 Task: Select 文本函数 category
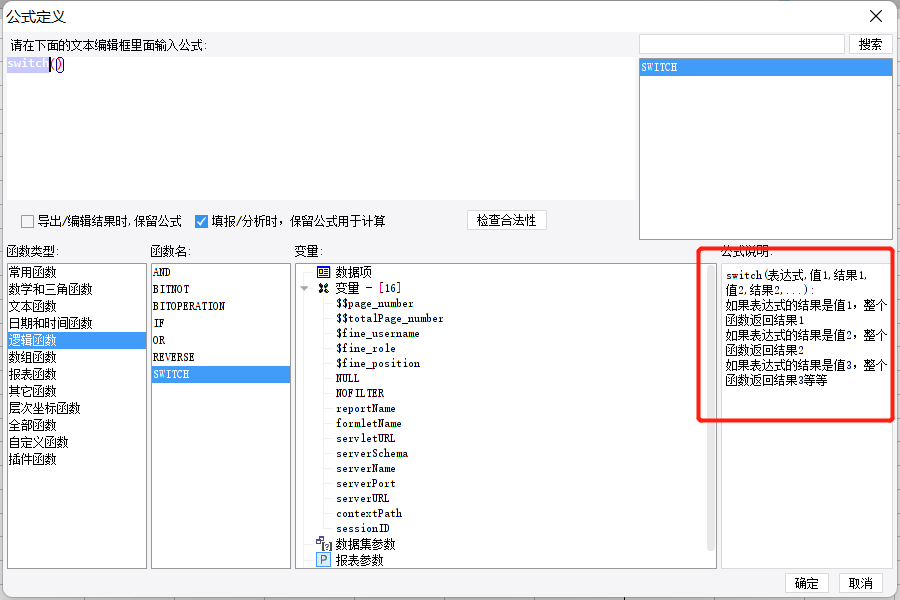[x=77, y=306]
